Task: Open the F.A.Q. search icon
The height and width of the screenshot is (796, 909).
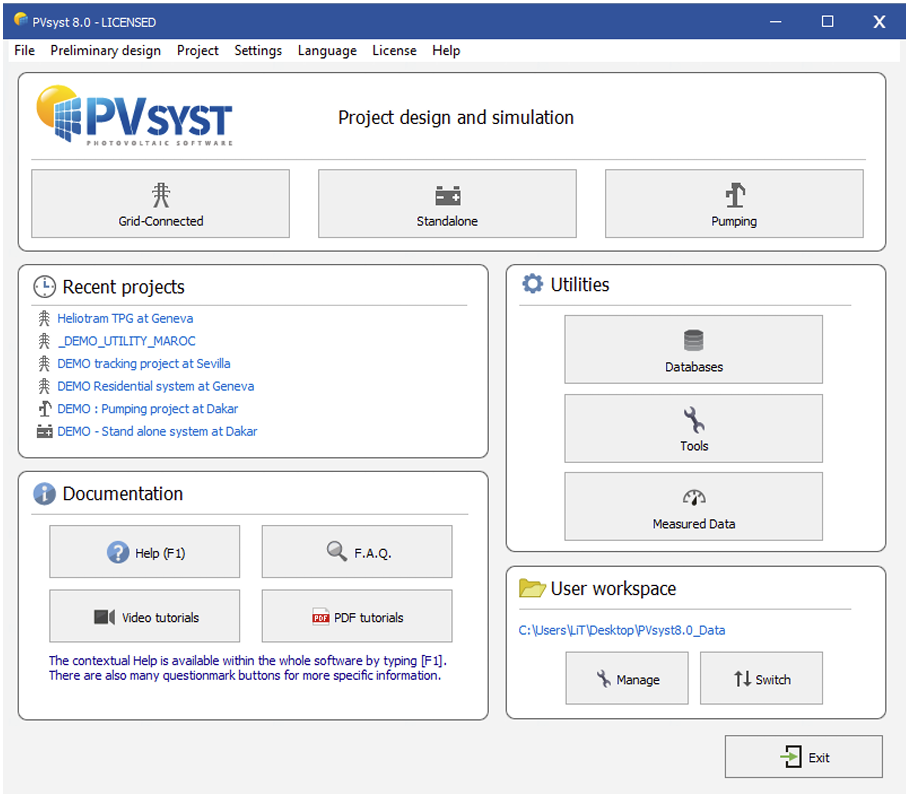Action: (356, 551)
